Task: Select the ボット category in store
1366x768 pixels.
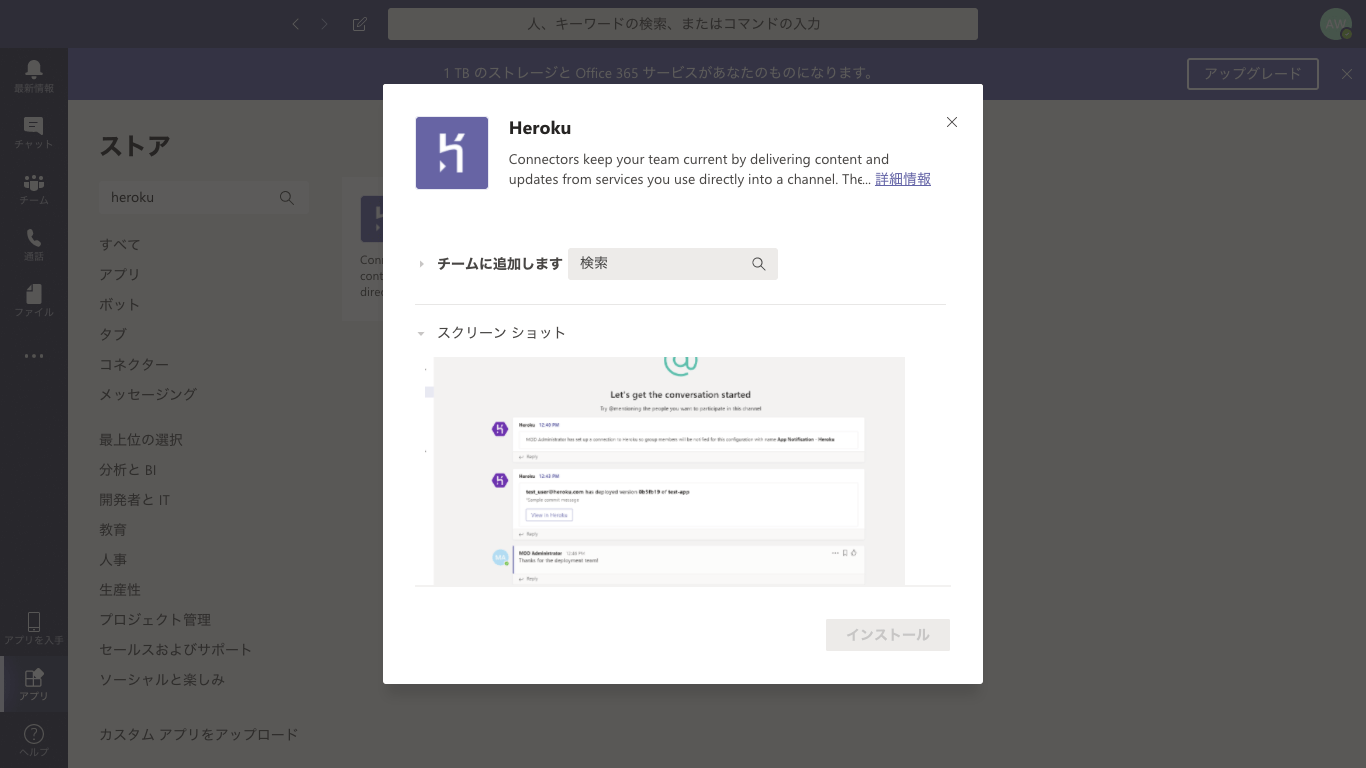Action: tap(119, 305)
